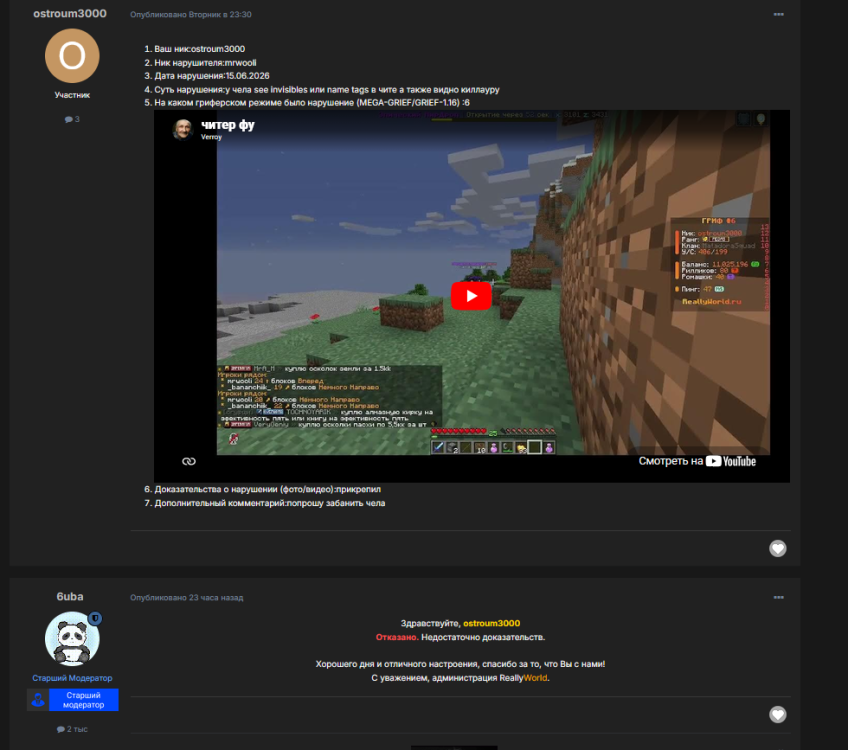Click the copy link icon in video
This screenshot has height=750, width=848.
[189, 461]
